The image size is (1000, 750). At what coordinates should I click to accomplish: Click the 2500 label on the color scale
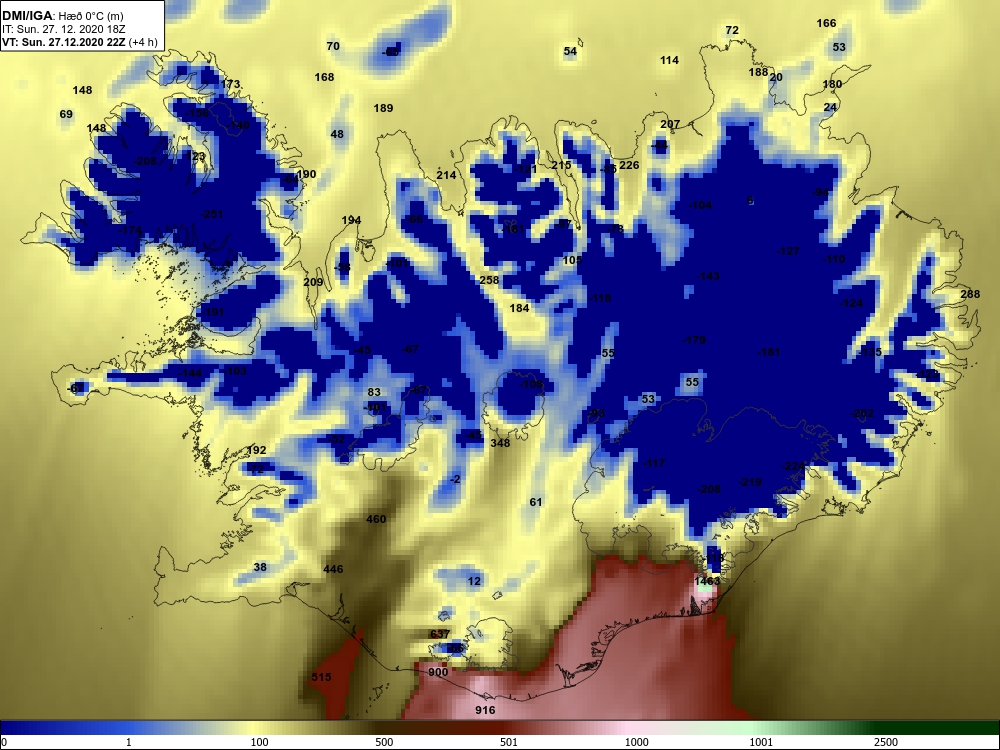(886, 742)
